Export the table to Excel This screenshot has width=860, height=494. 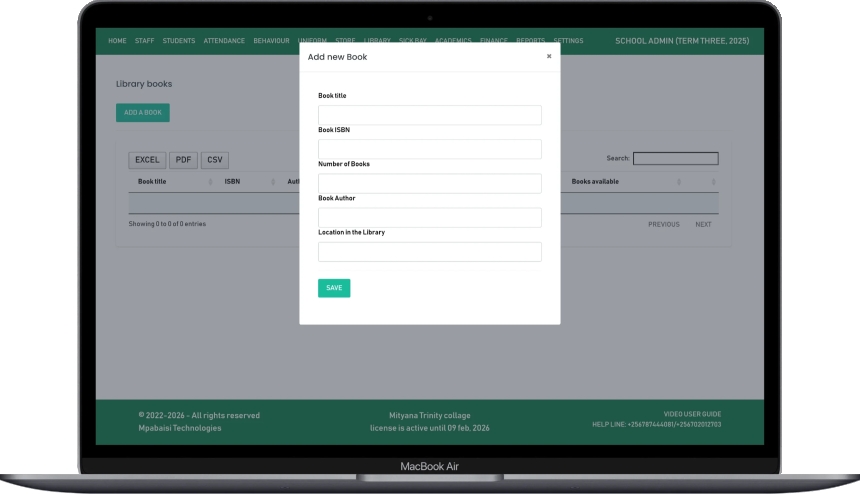pos(147,160)
